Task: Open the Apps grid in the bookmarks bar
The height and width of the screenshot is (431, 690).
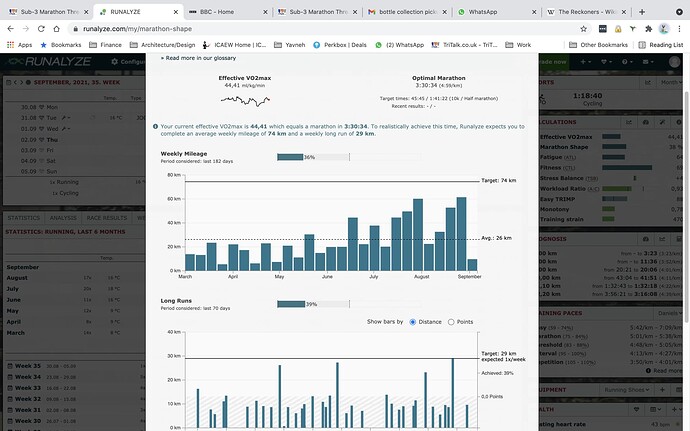Action: [x=19, y=45]
